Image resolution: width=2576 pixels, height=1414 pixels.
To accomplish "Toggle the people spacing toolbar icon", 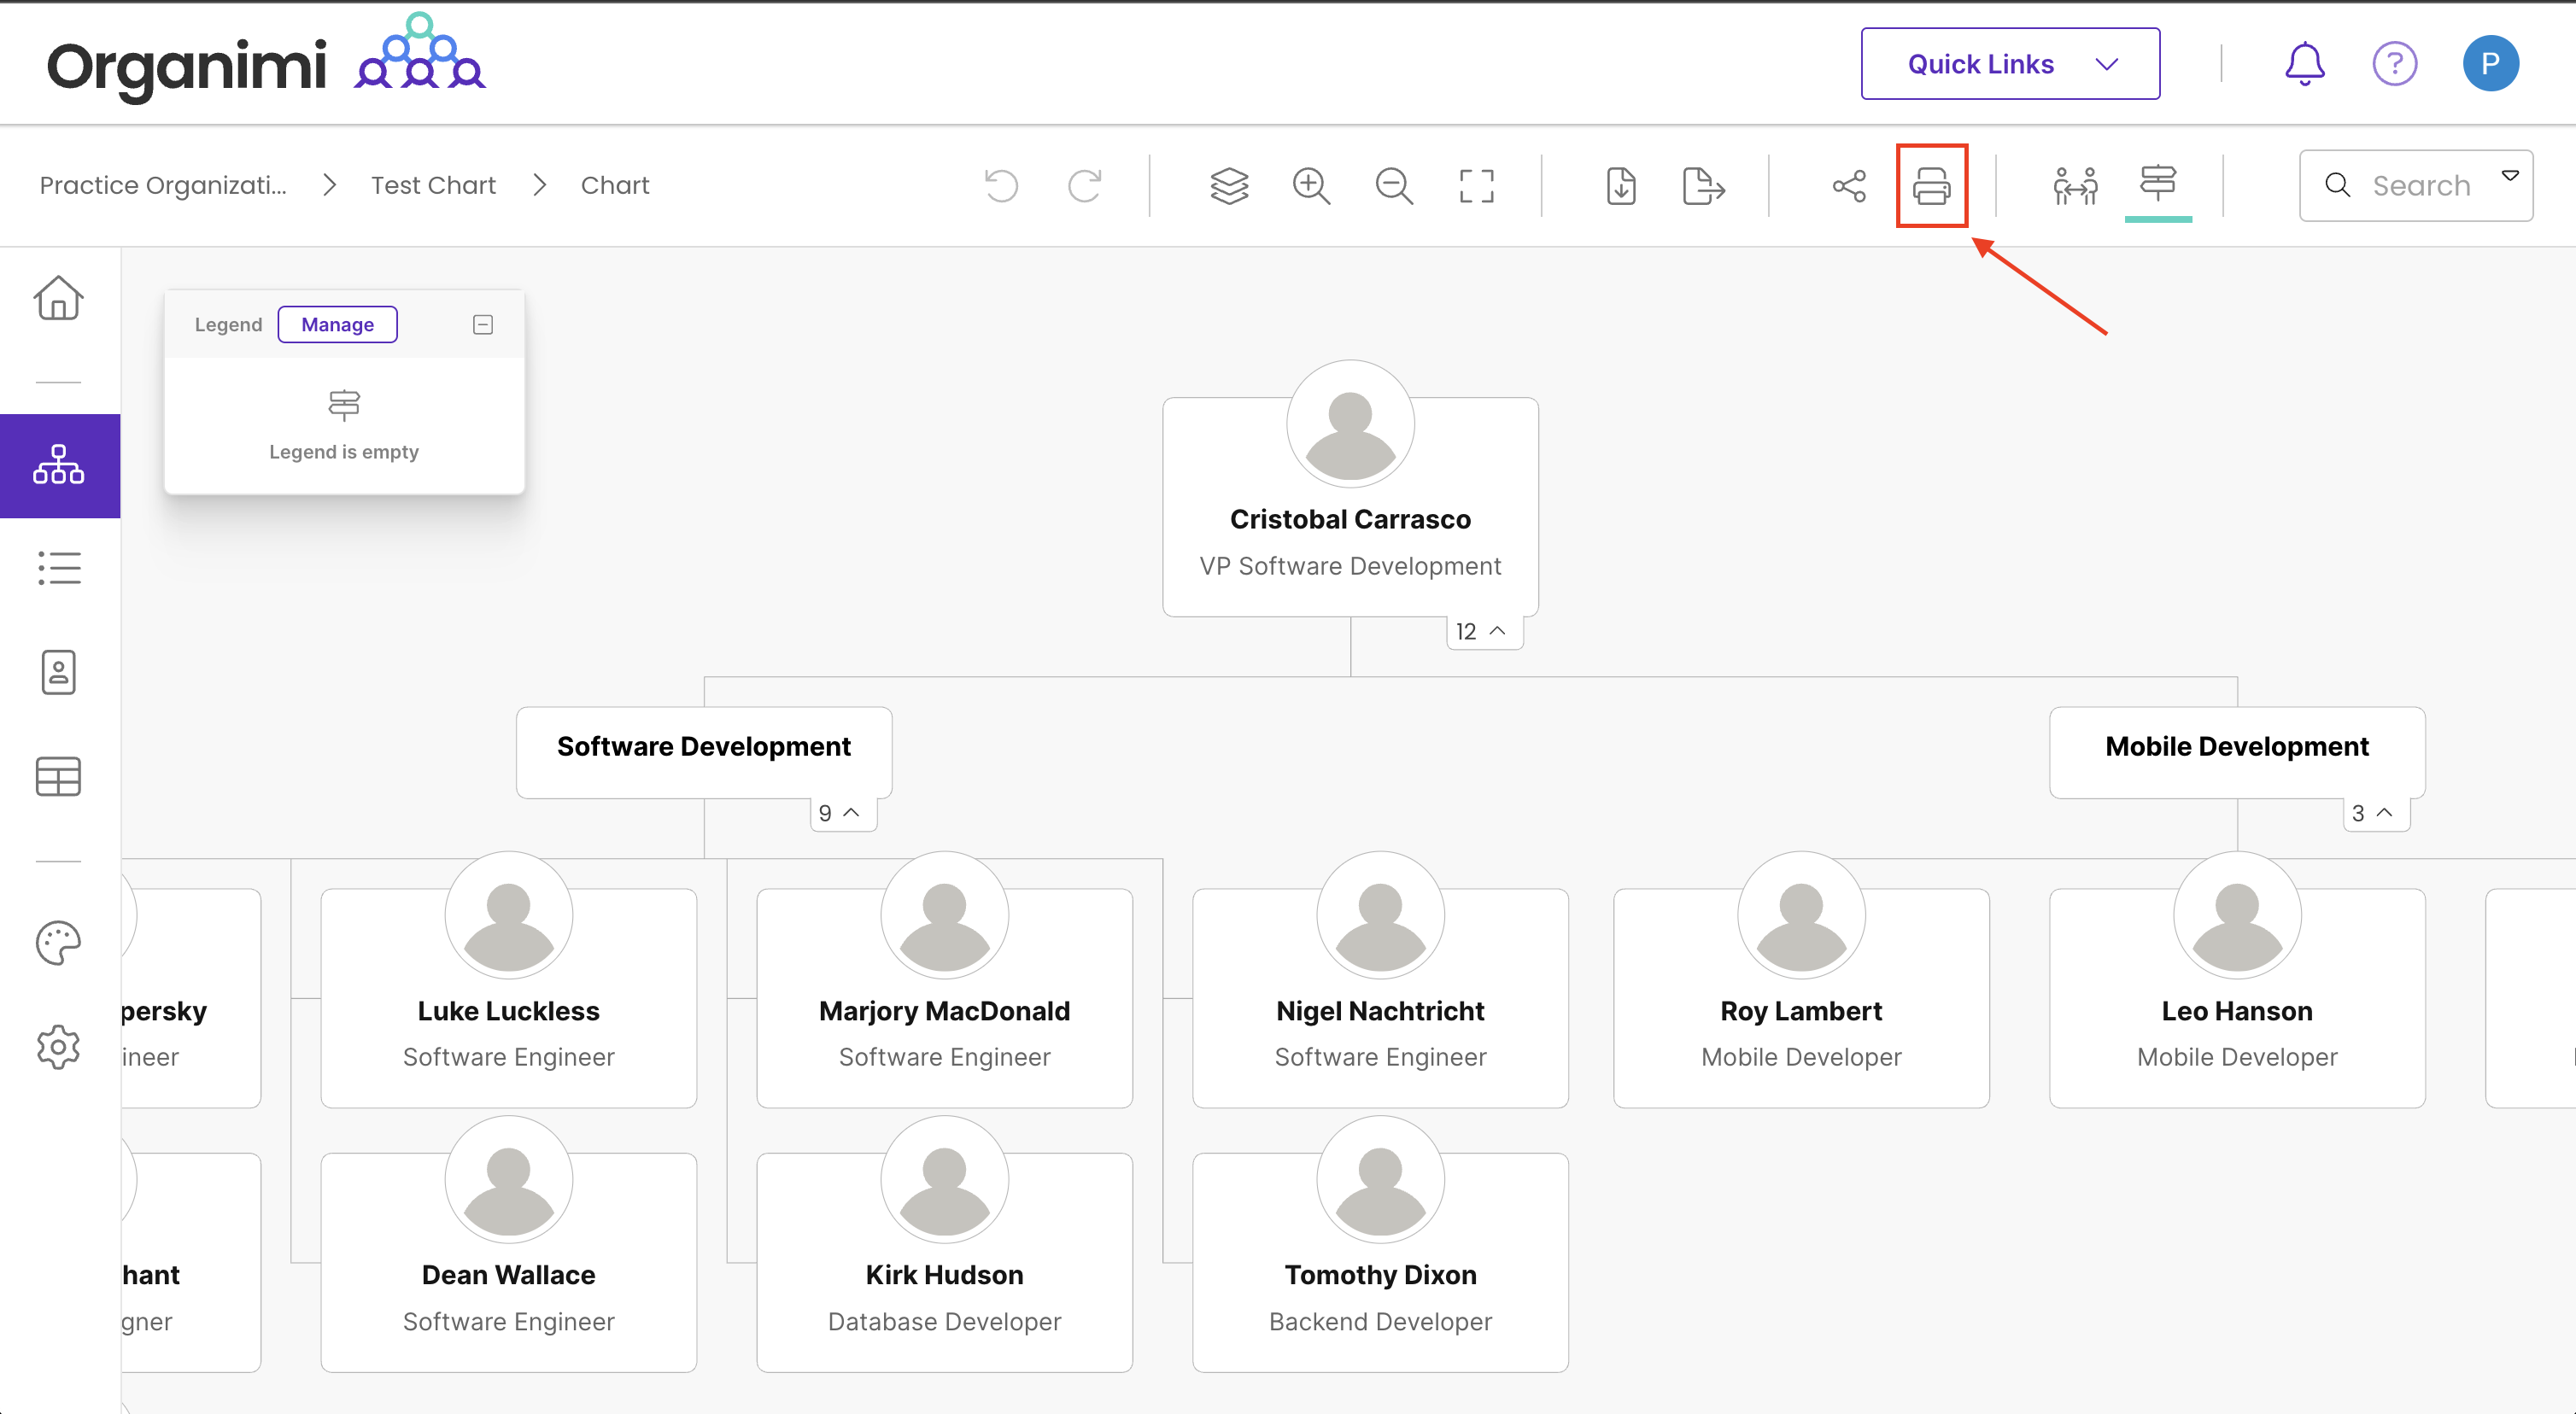I will click(2075, 186).
